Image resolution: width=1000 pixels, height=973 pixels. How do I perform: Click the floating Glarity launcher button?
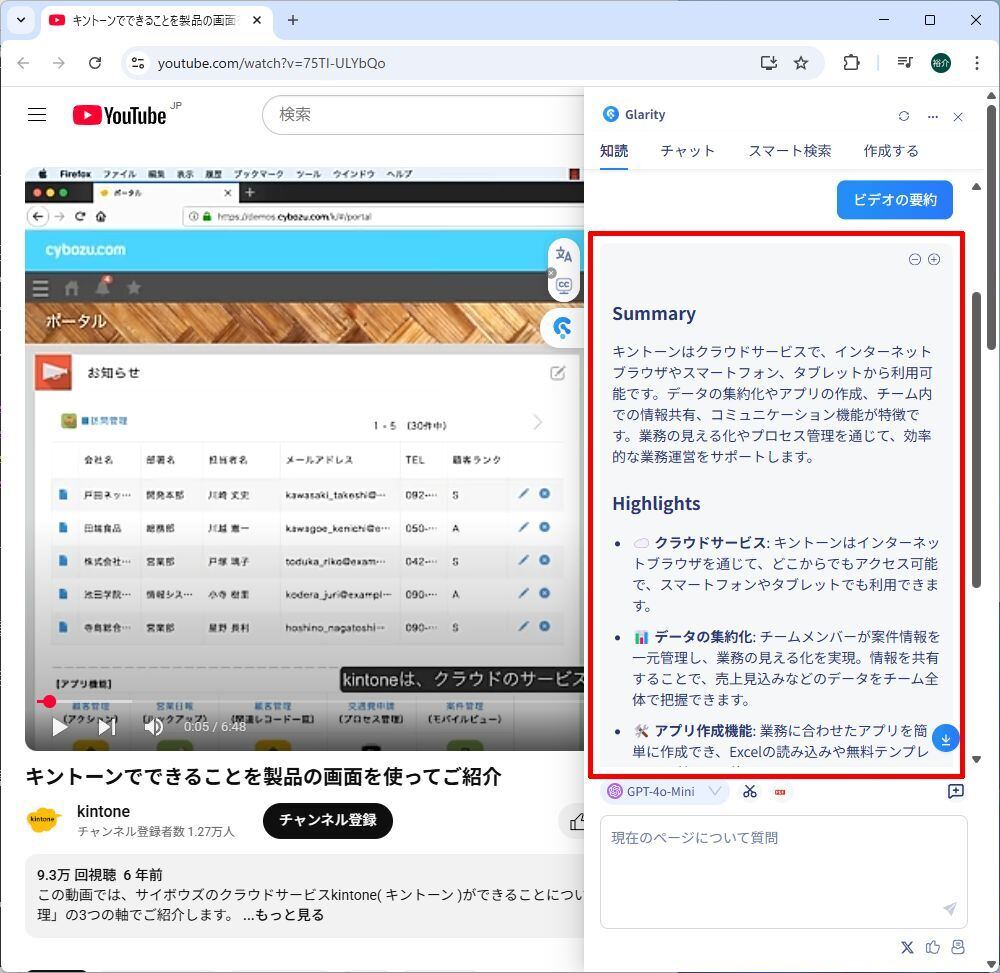click(x=562, y=328)
